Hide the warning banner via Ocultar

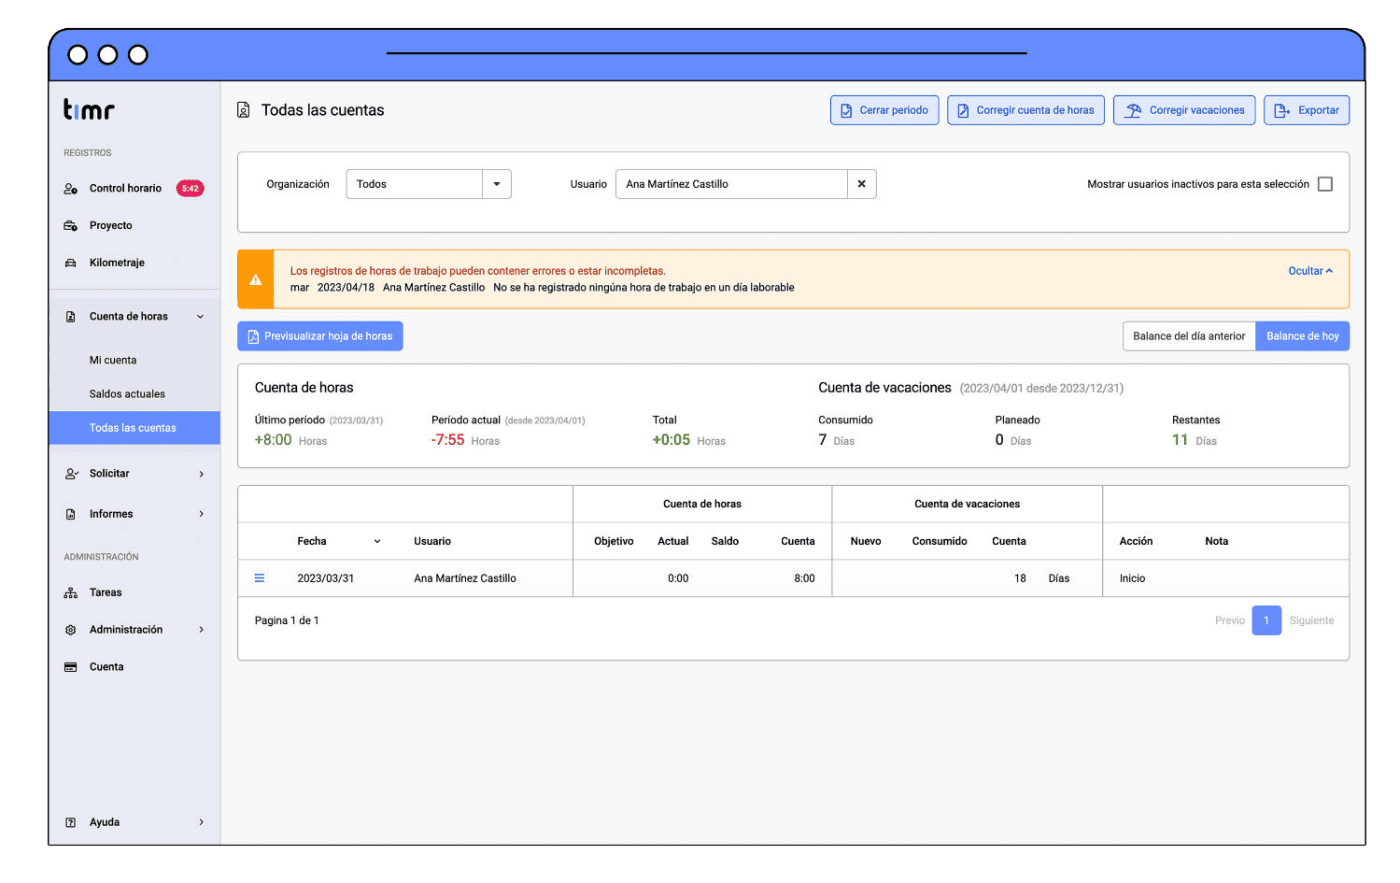click(x=1310, y=271)
